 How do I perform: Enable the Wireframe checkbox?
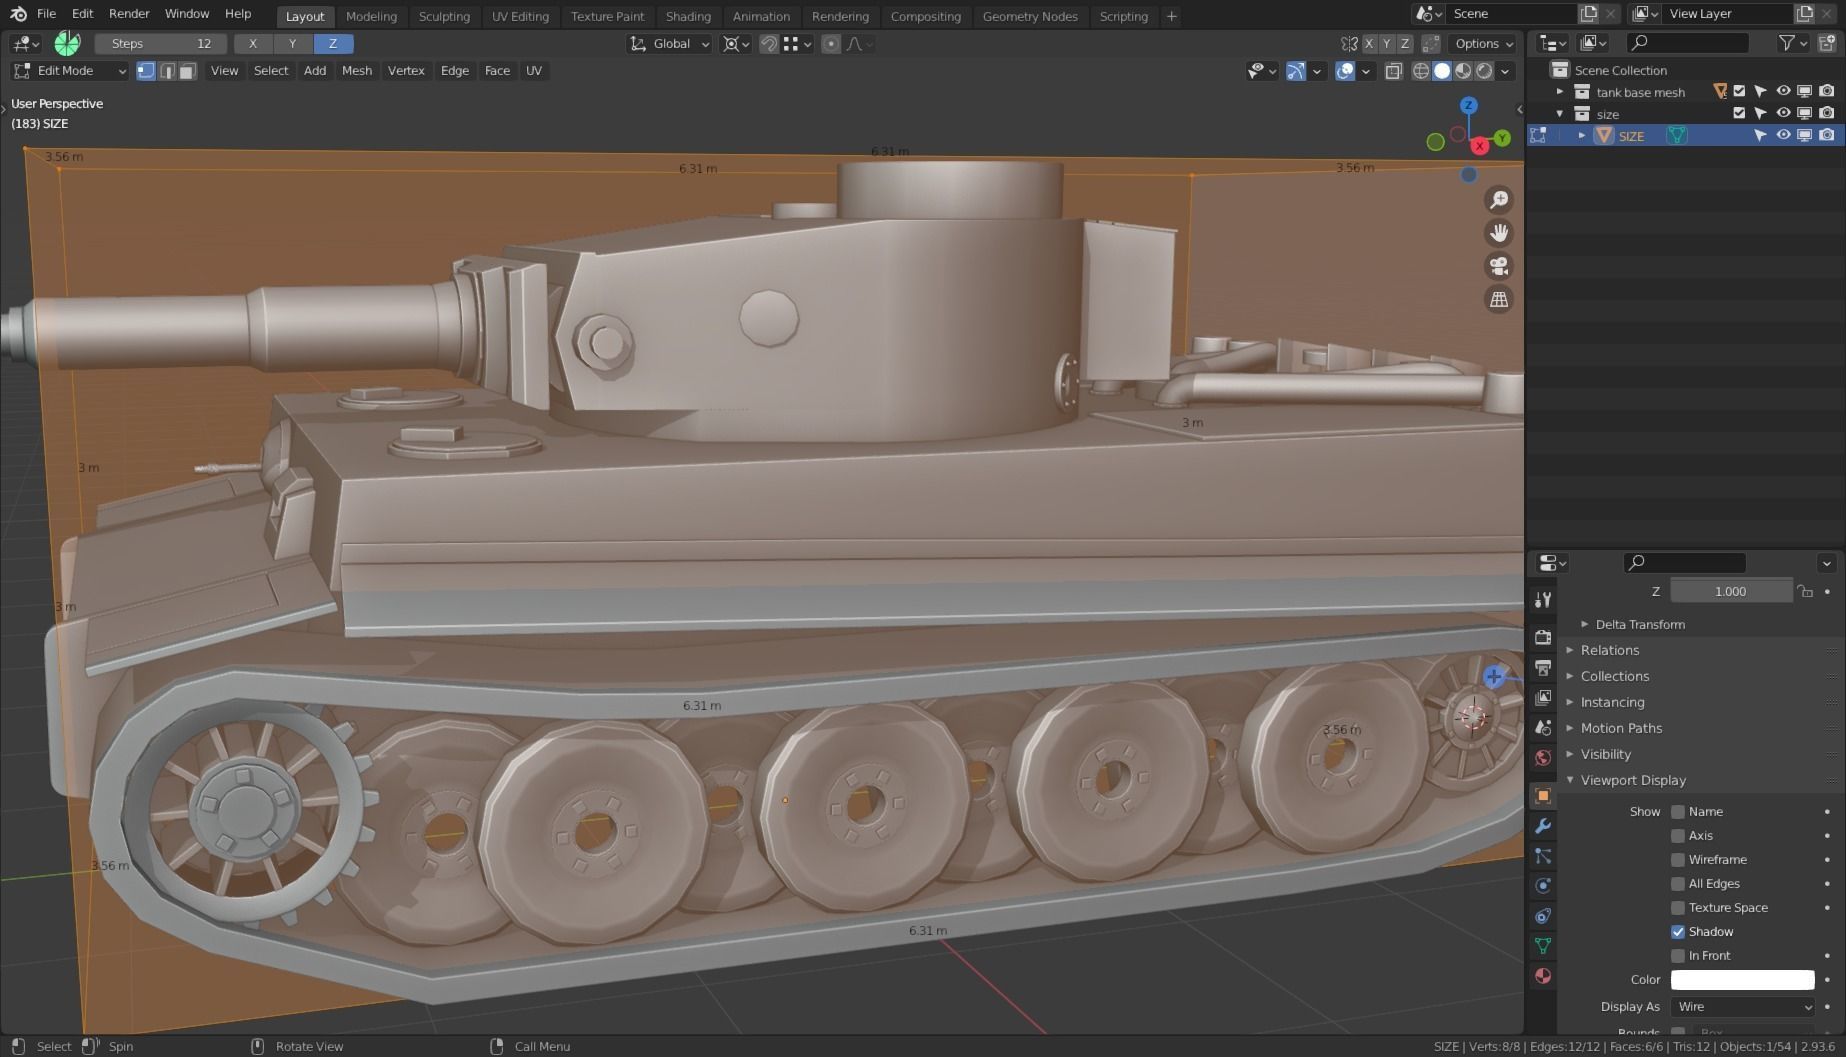coord(1678,860)
